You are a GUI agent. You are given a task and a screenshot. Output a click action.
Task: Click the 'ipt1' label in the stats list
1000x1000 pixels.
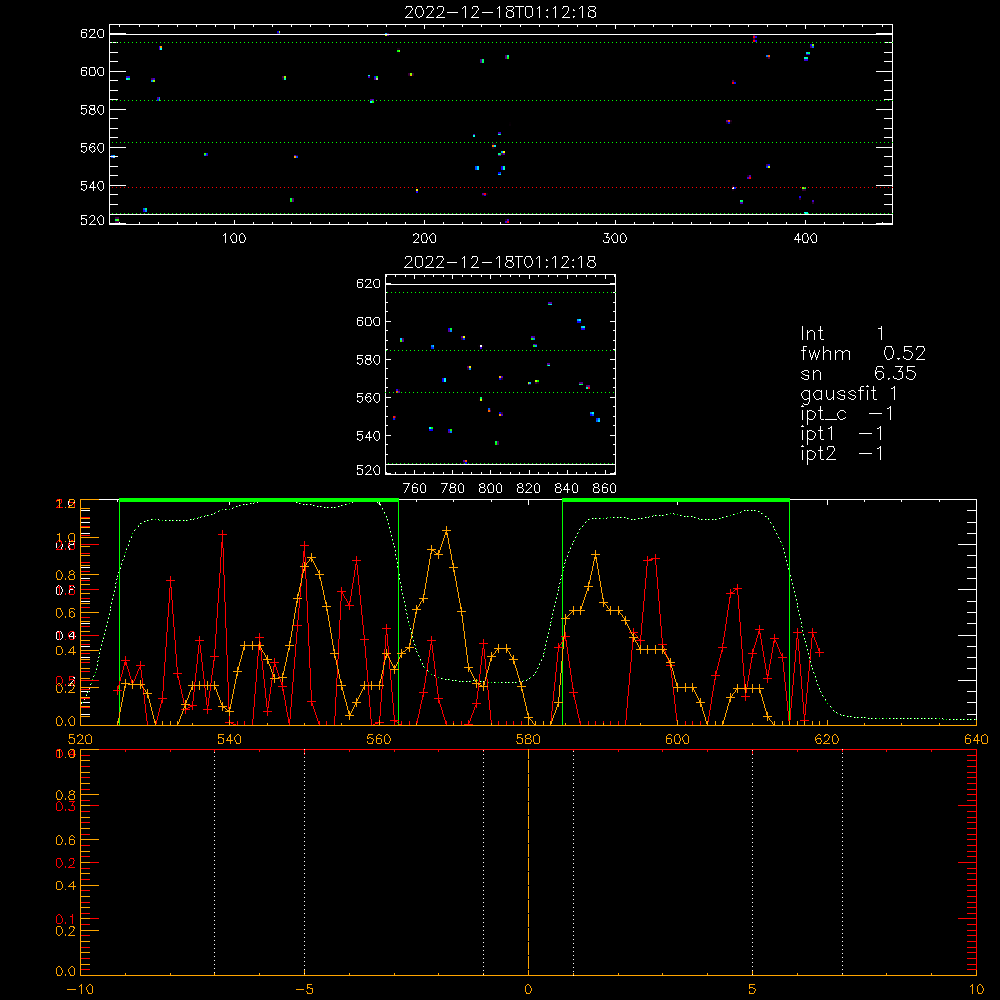tap(818, 434)
